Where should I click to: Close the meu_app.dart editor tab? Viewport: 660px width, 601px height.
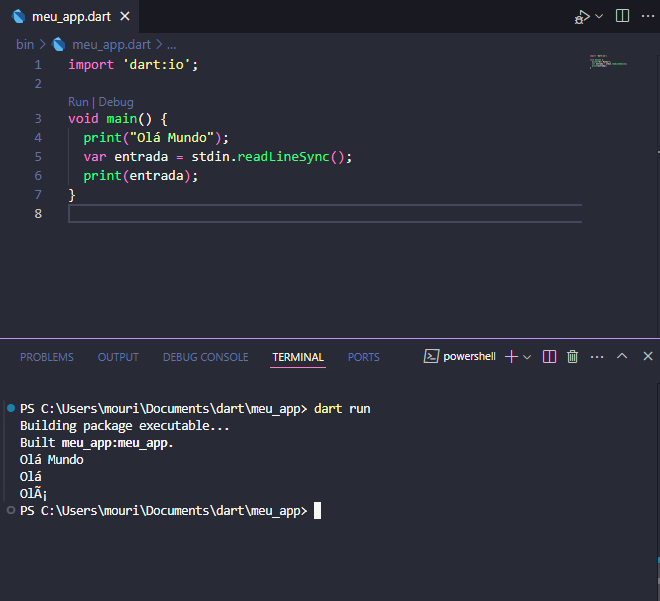tap(125, 16)
